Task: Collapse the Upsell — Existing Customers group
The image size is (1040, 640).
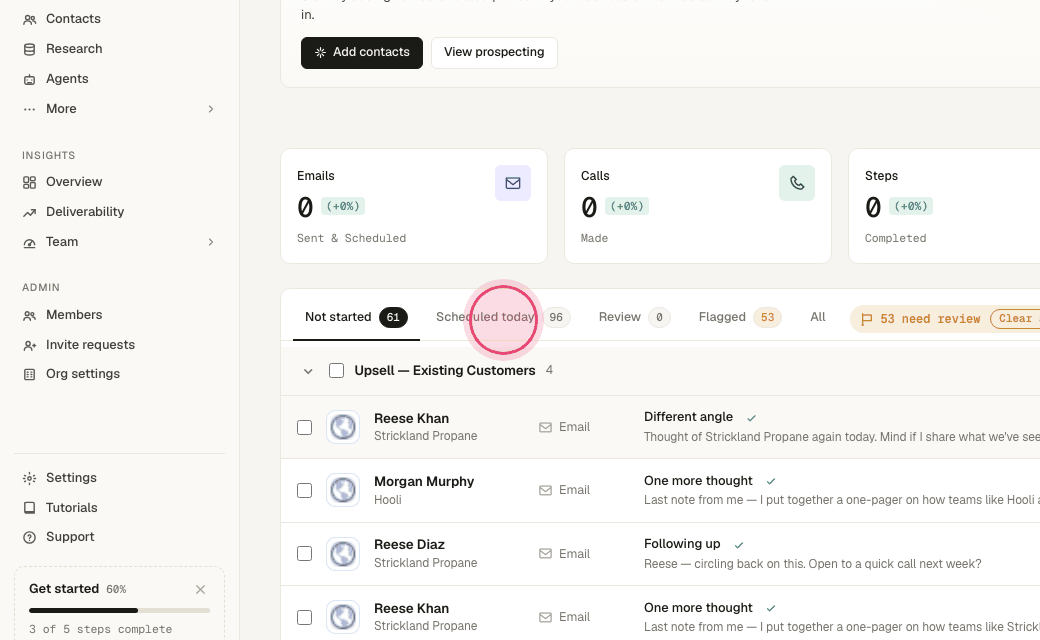Action: tap(308, 371)
